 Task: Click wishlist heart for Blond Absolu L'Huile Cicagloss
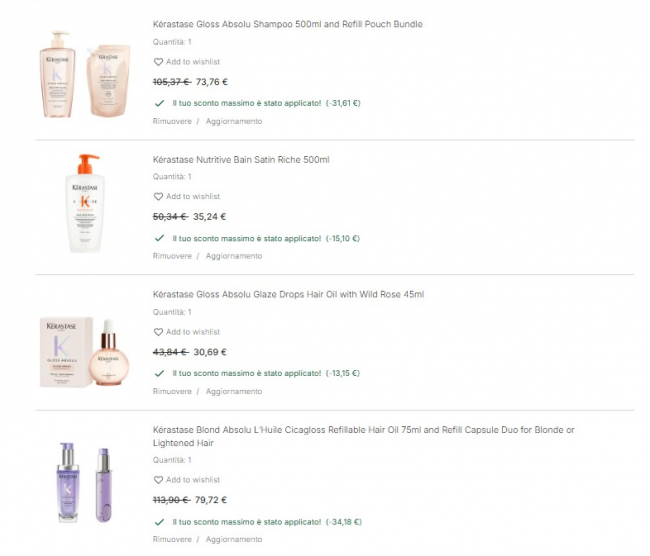click(x=158, y=480)
